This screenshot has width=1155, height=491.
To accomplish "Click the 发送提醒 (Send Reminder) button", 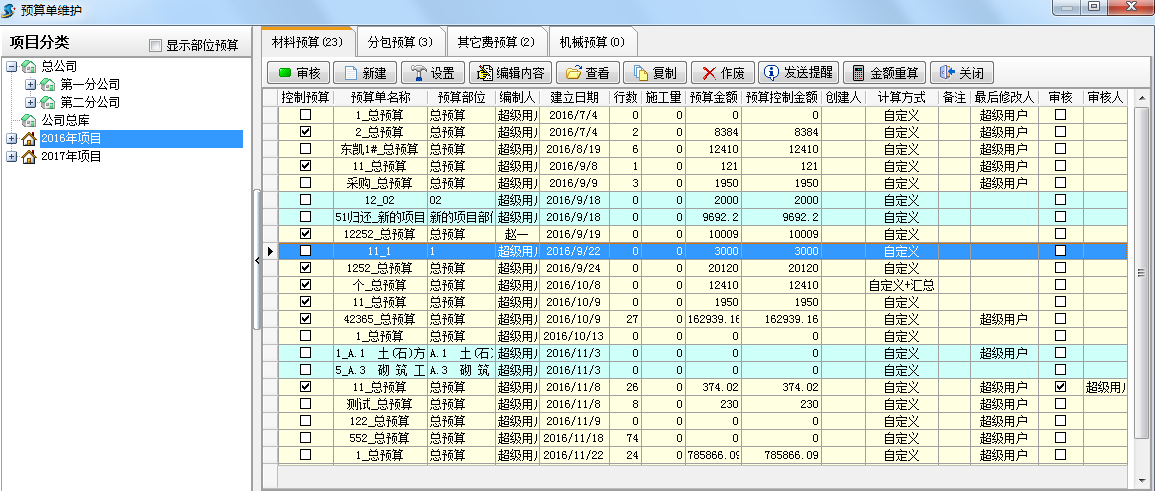I will (x=797, y=73).
